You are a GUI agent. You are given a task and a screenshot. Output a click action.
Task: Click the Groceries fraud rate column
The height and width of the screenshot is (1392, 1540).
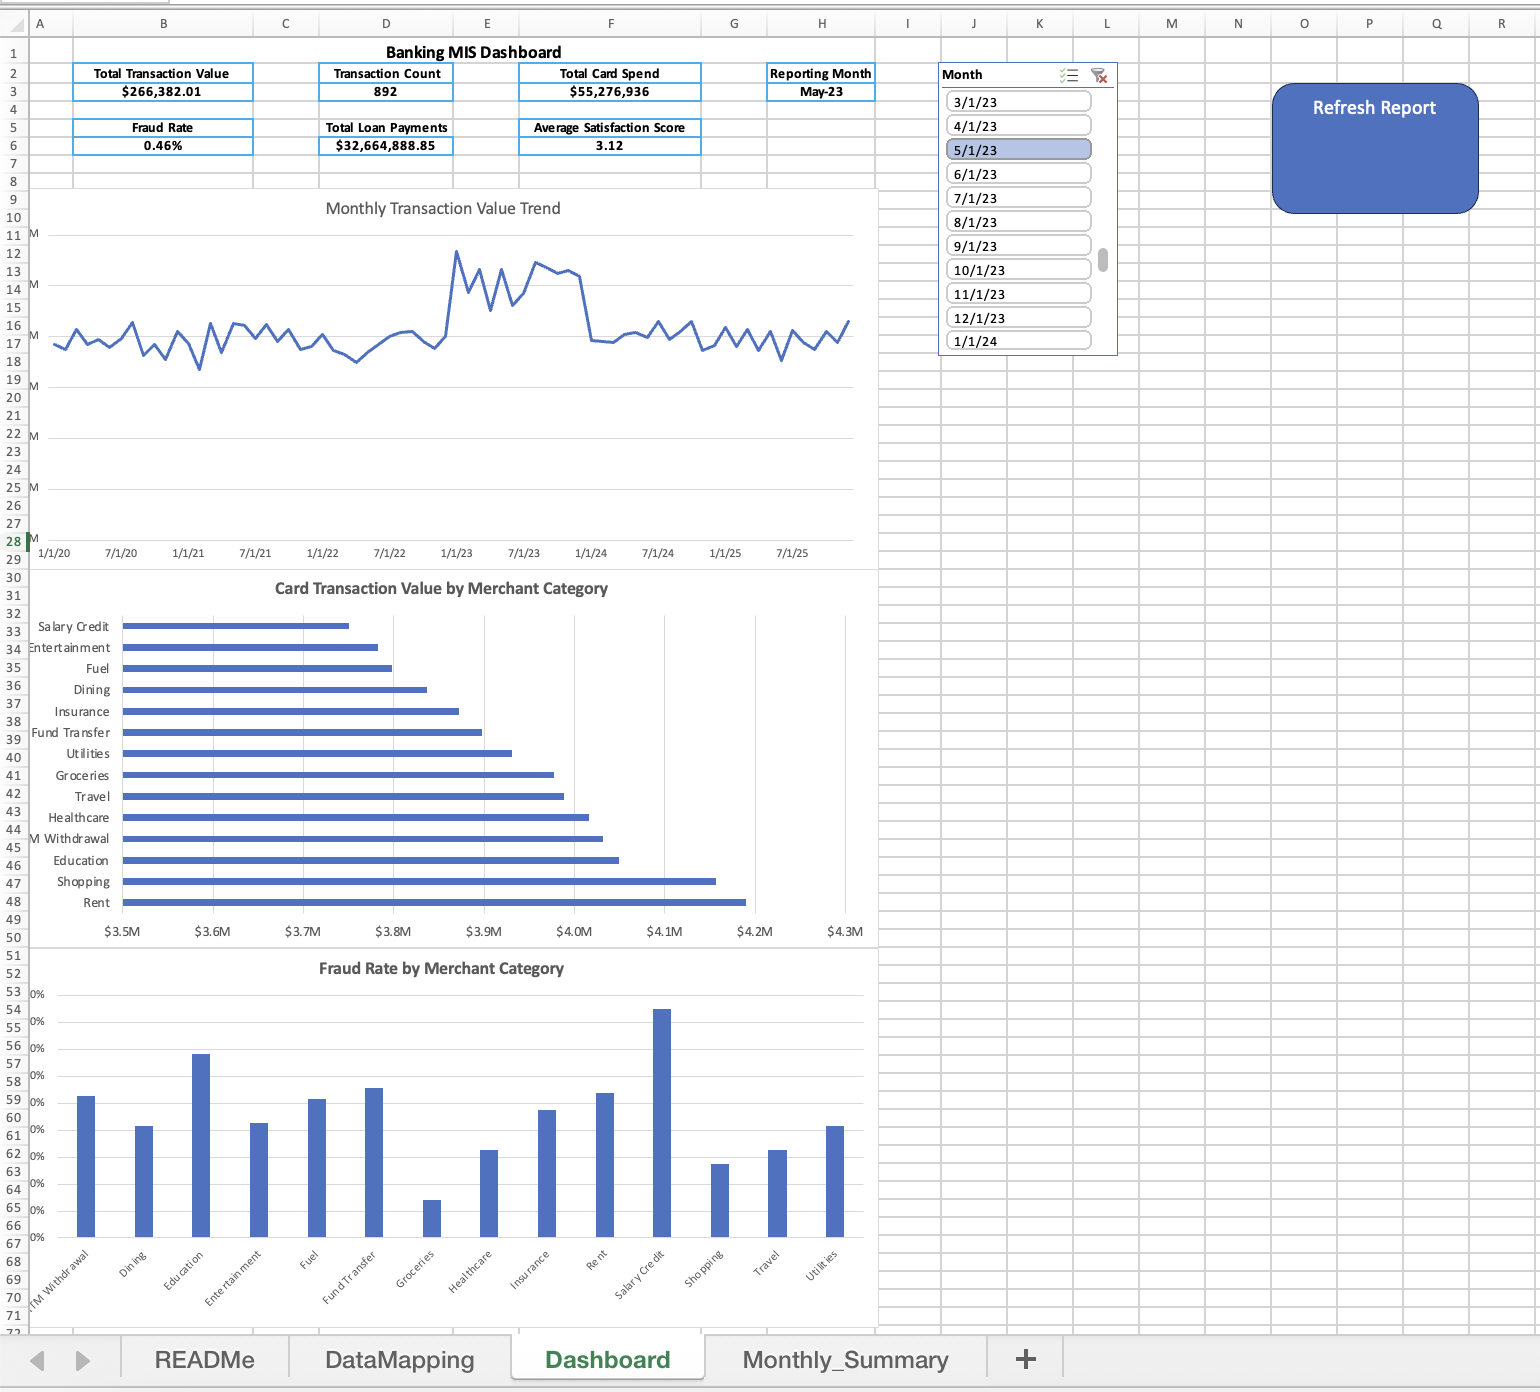click(x=432, y=1218)
